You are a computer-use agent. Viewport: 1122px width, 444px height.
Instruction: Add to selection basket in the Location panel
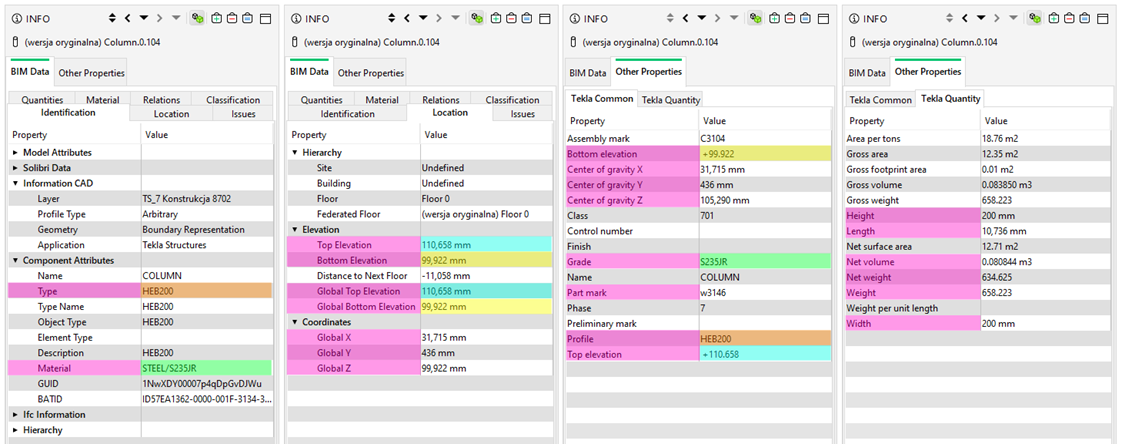[x=497, y=18]
